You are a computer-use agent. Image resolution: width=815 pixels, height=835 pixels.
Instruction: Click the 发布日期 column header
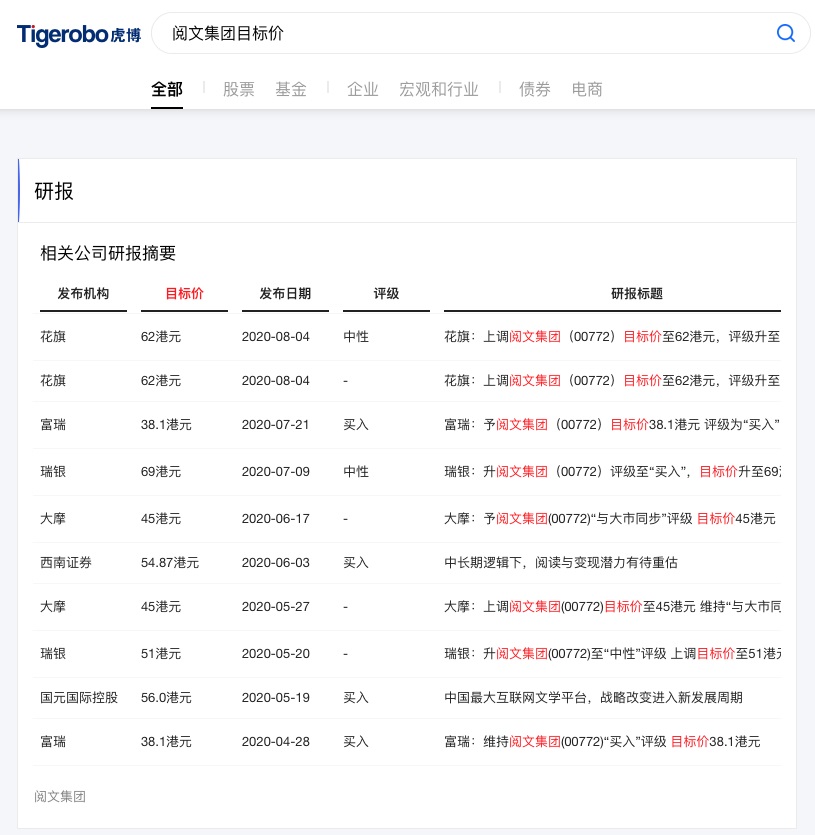point(285,293)
